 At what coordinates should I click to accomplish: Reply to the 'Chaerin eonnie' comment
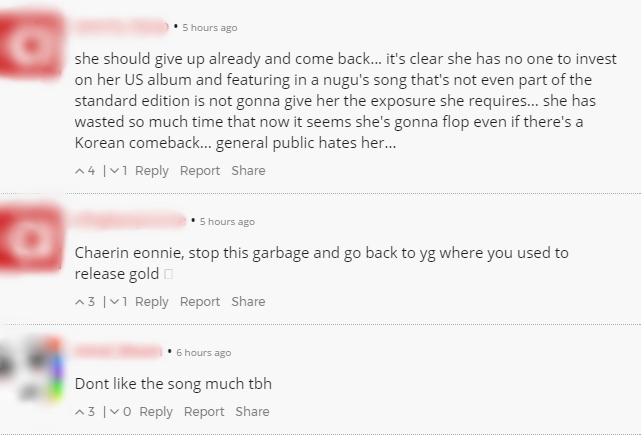[x=152, y=302]
